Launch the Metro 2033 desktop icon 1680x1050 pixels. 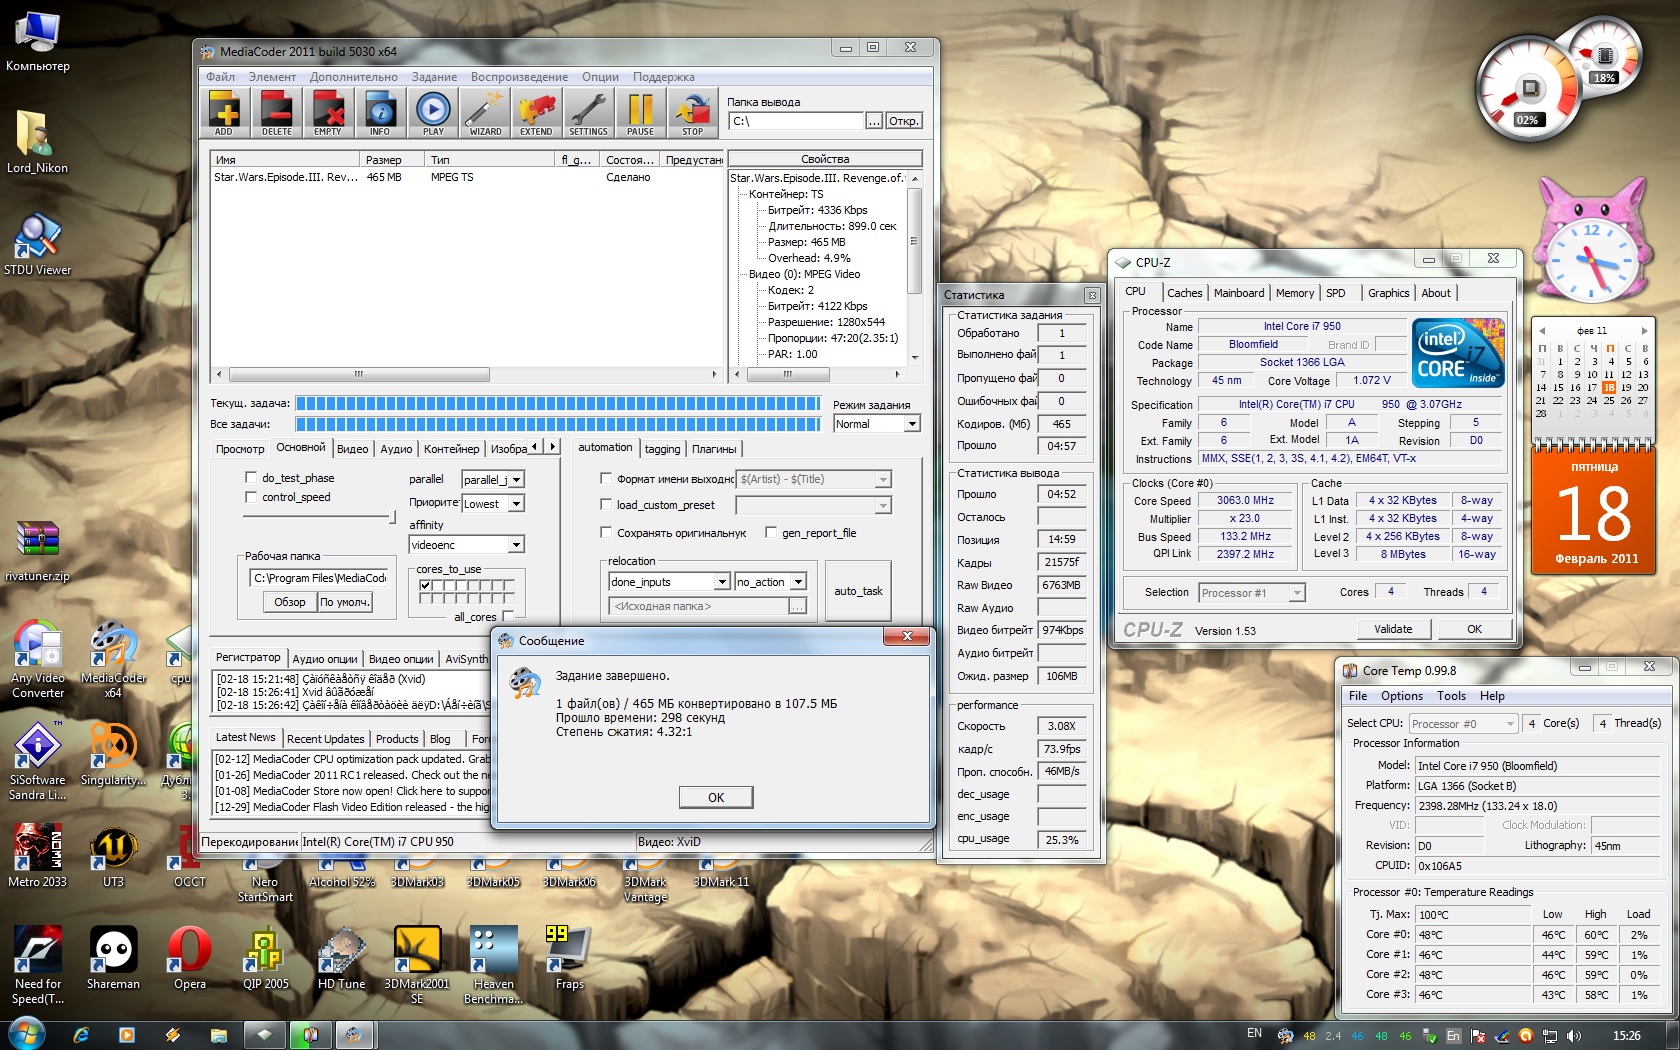pos(38,857)
